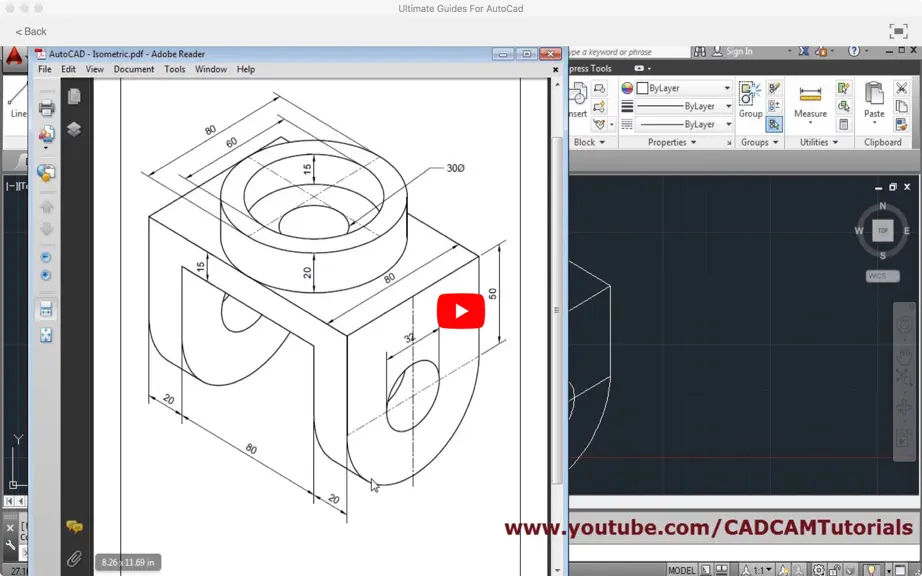Toggle fullscreen icon at top right
The width and height of the screenshot is (922, 576).
pos(898,31)
